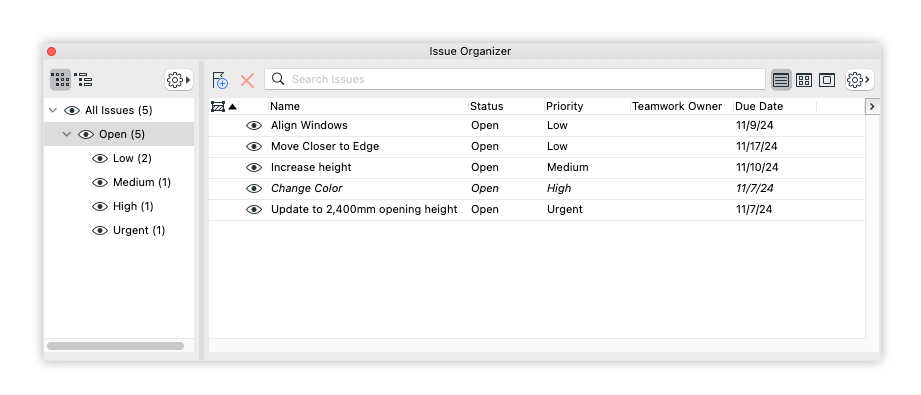Switch to the list view layout icon
Viewport: 921px width, 395px height.
point(781,80)
